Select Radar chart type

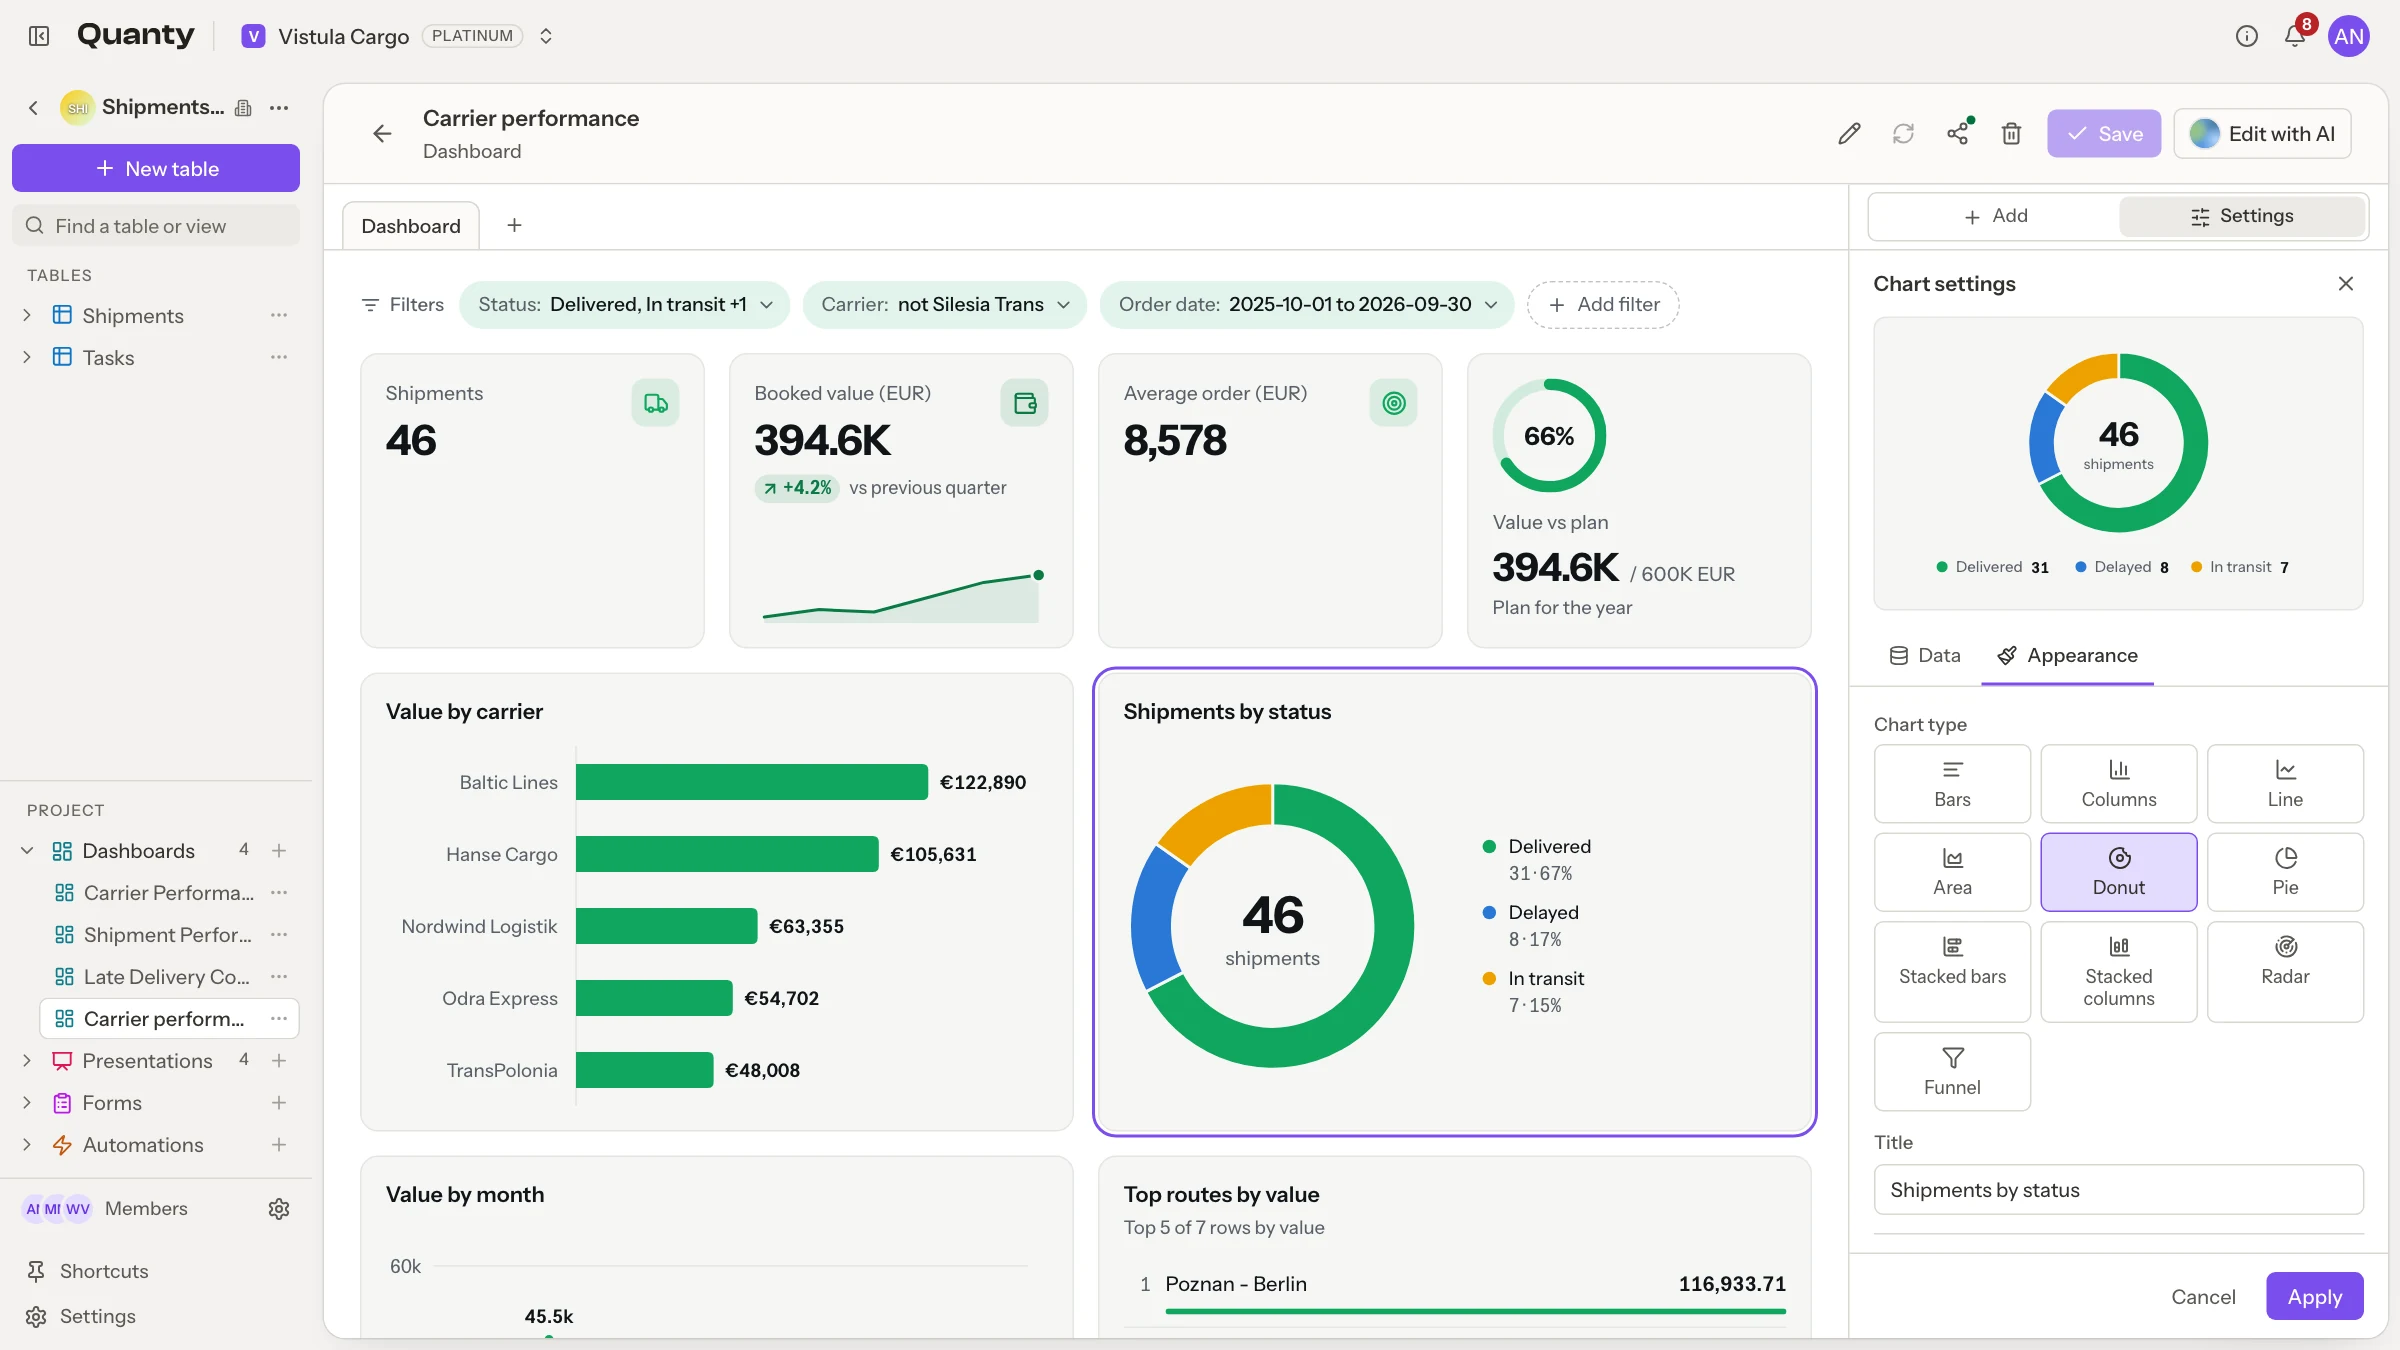pyautogui.click(x=2285, y=972)
